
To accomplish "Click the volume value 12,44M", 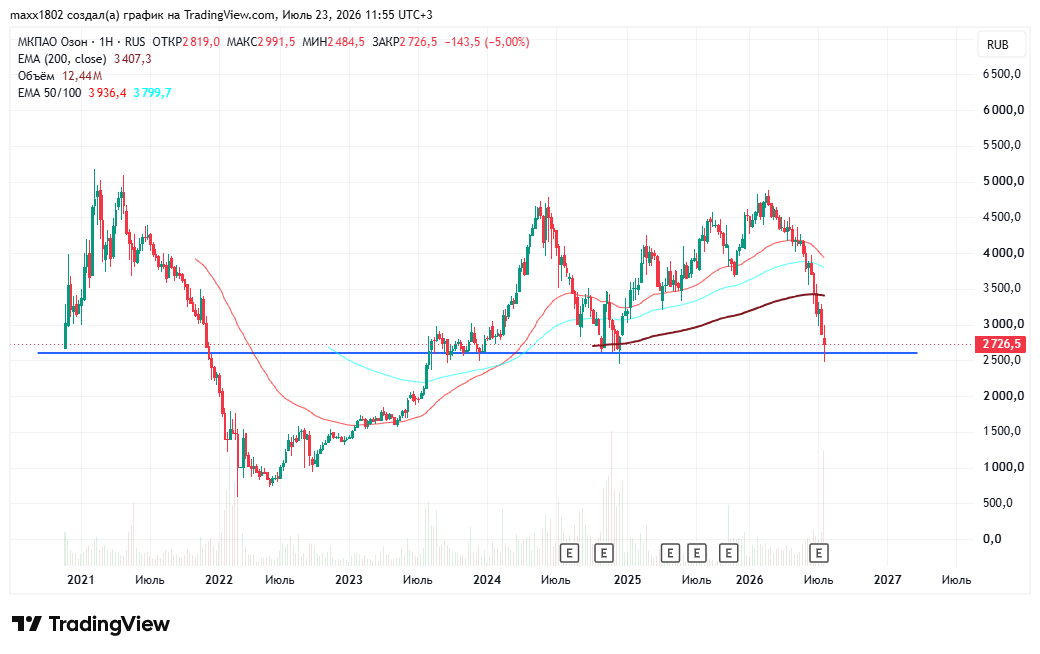I will coord(82,76).
